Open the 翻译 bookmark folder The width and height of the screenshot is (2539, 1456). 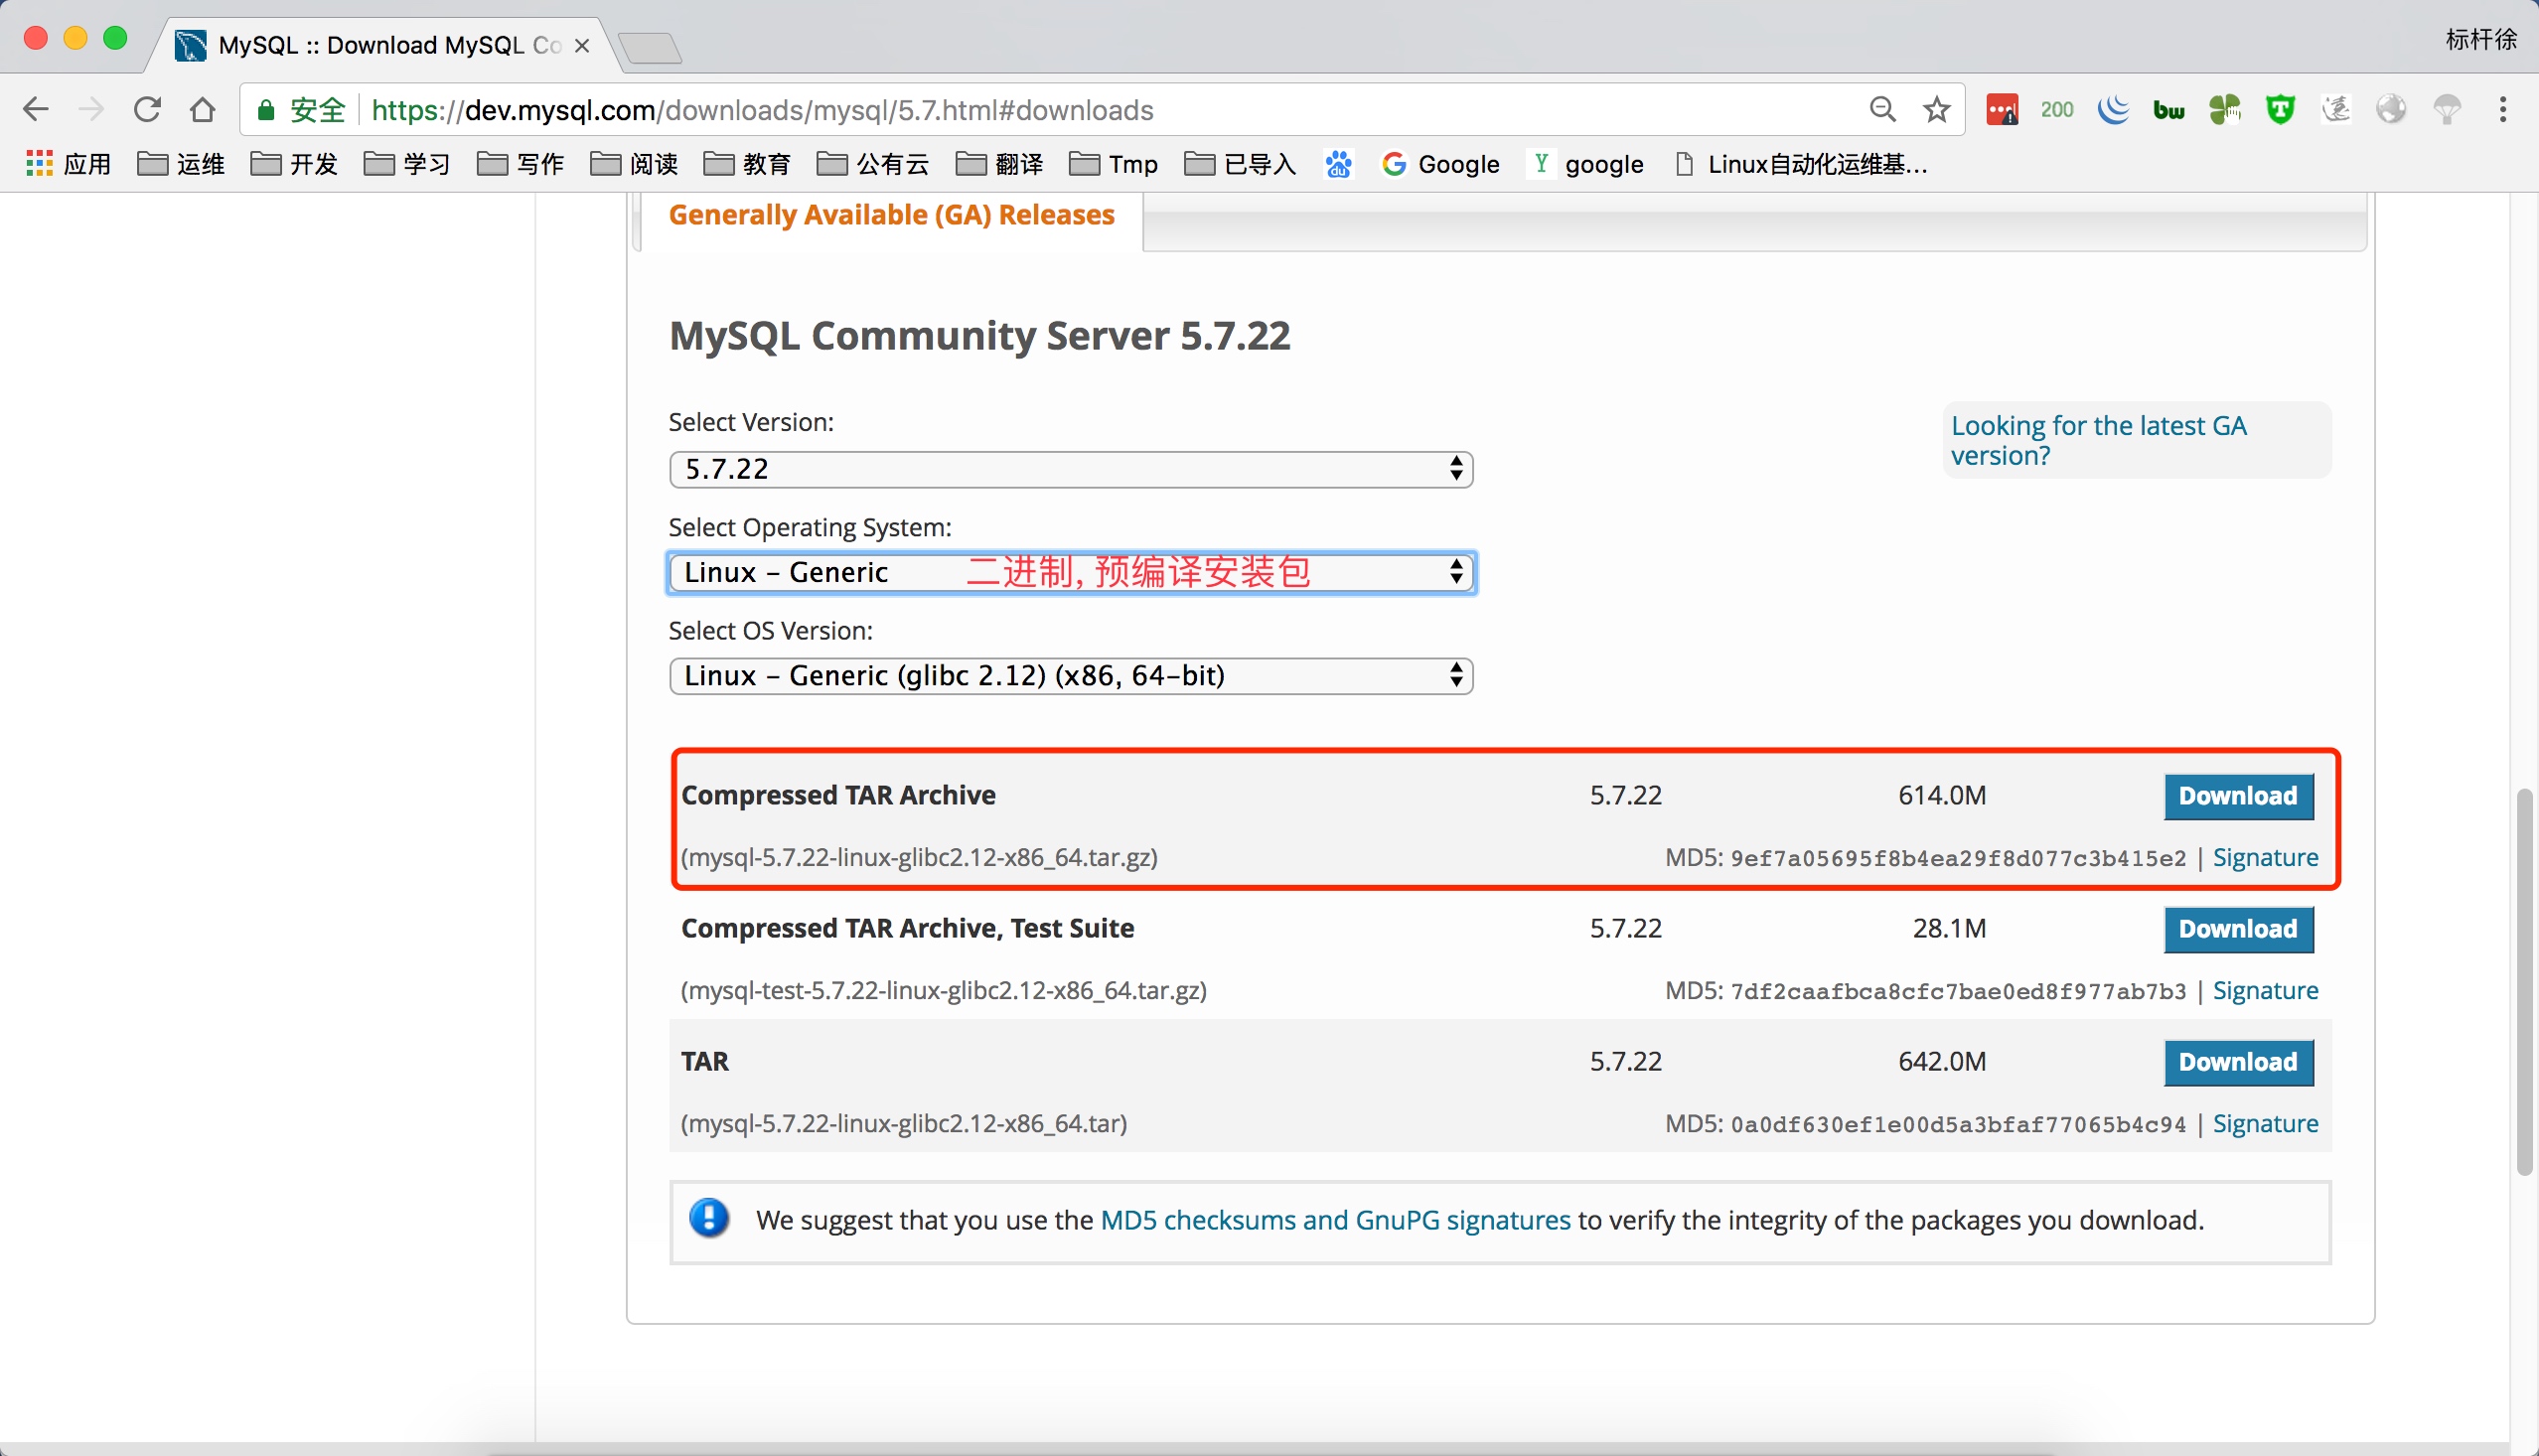click(1000, 164)
